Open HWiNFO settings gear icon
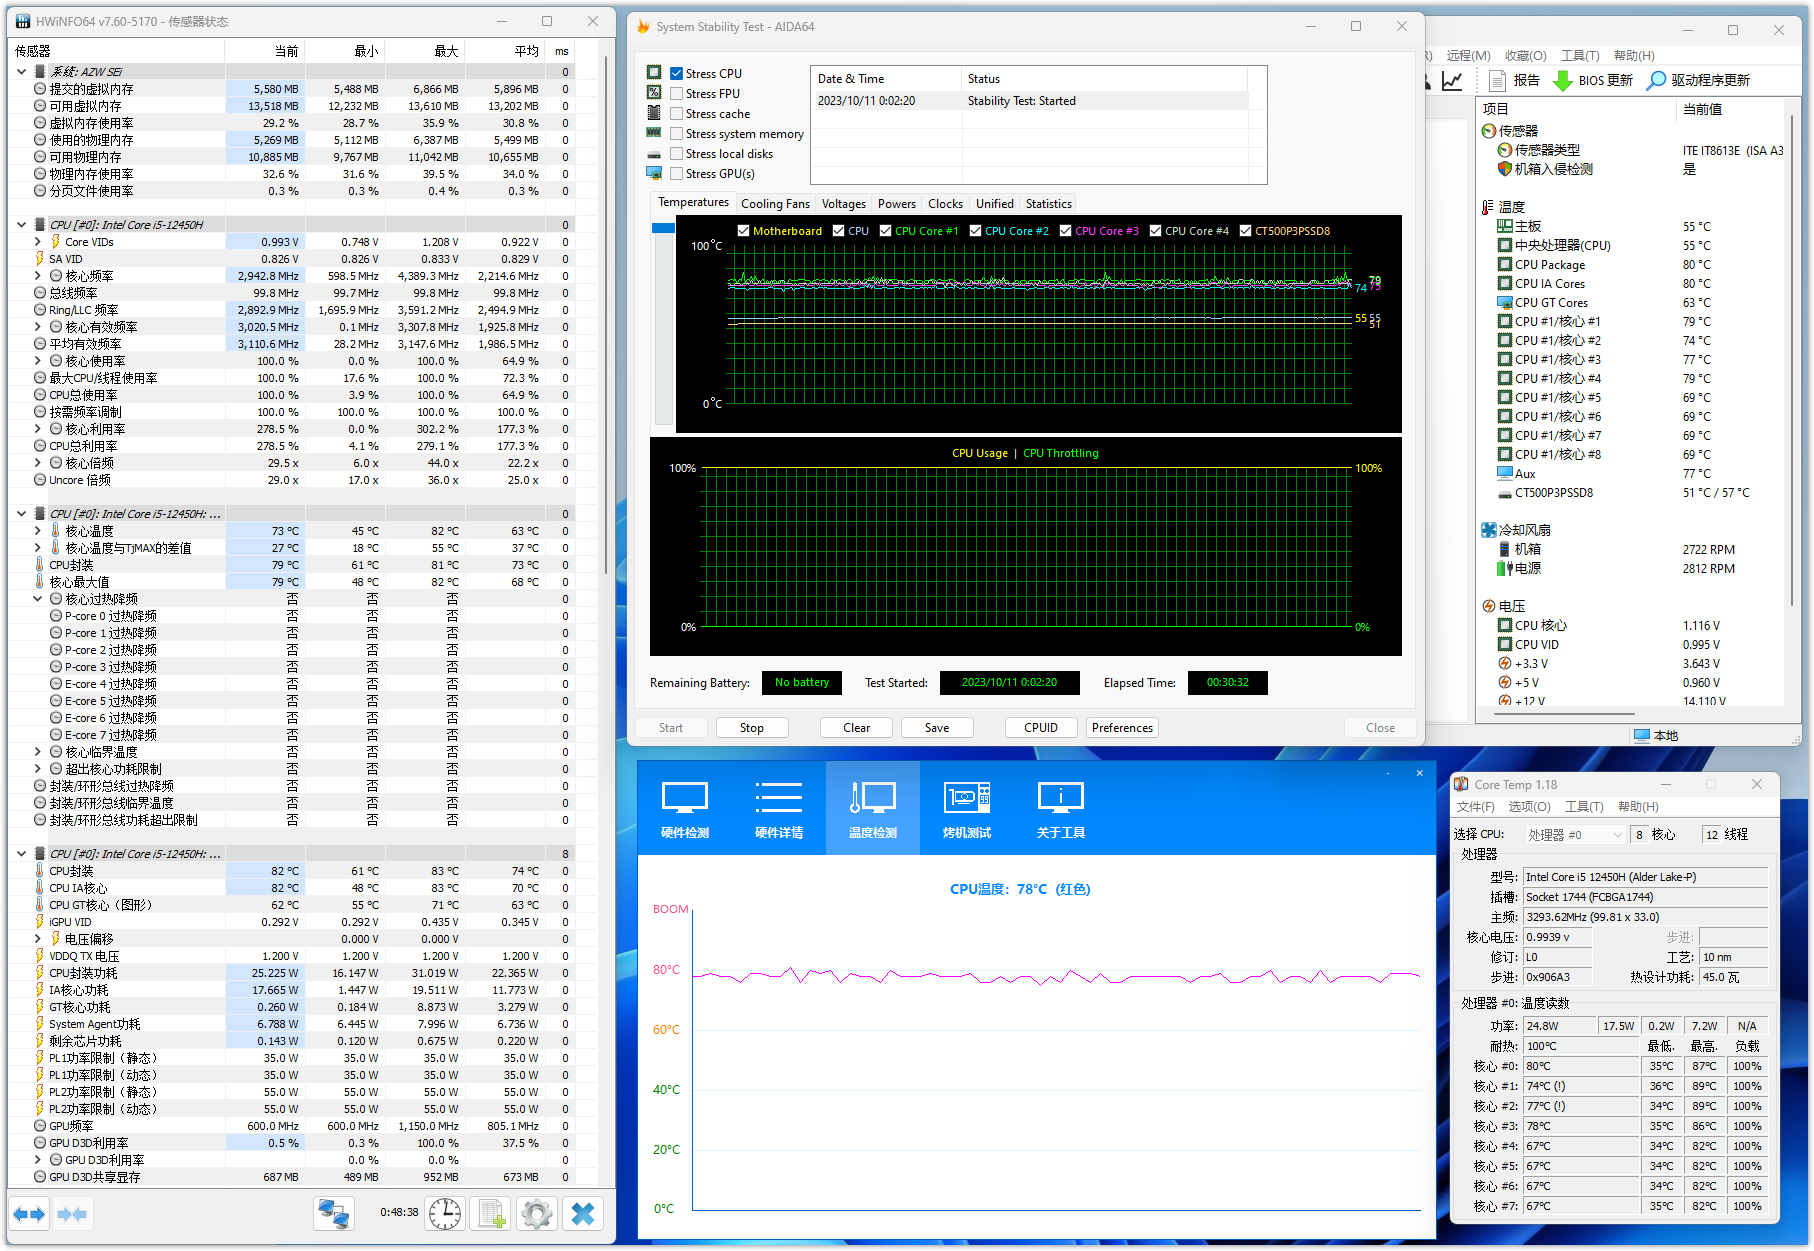 537,1214
